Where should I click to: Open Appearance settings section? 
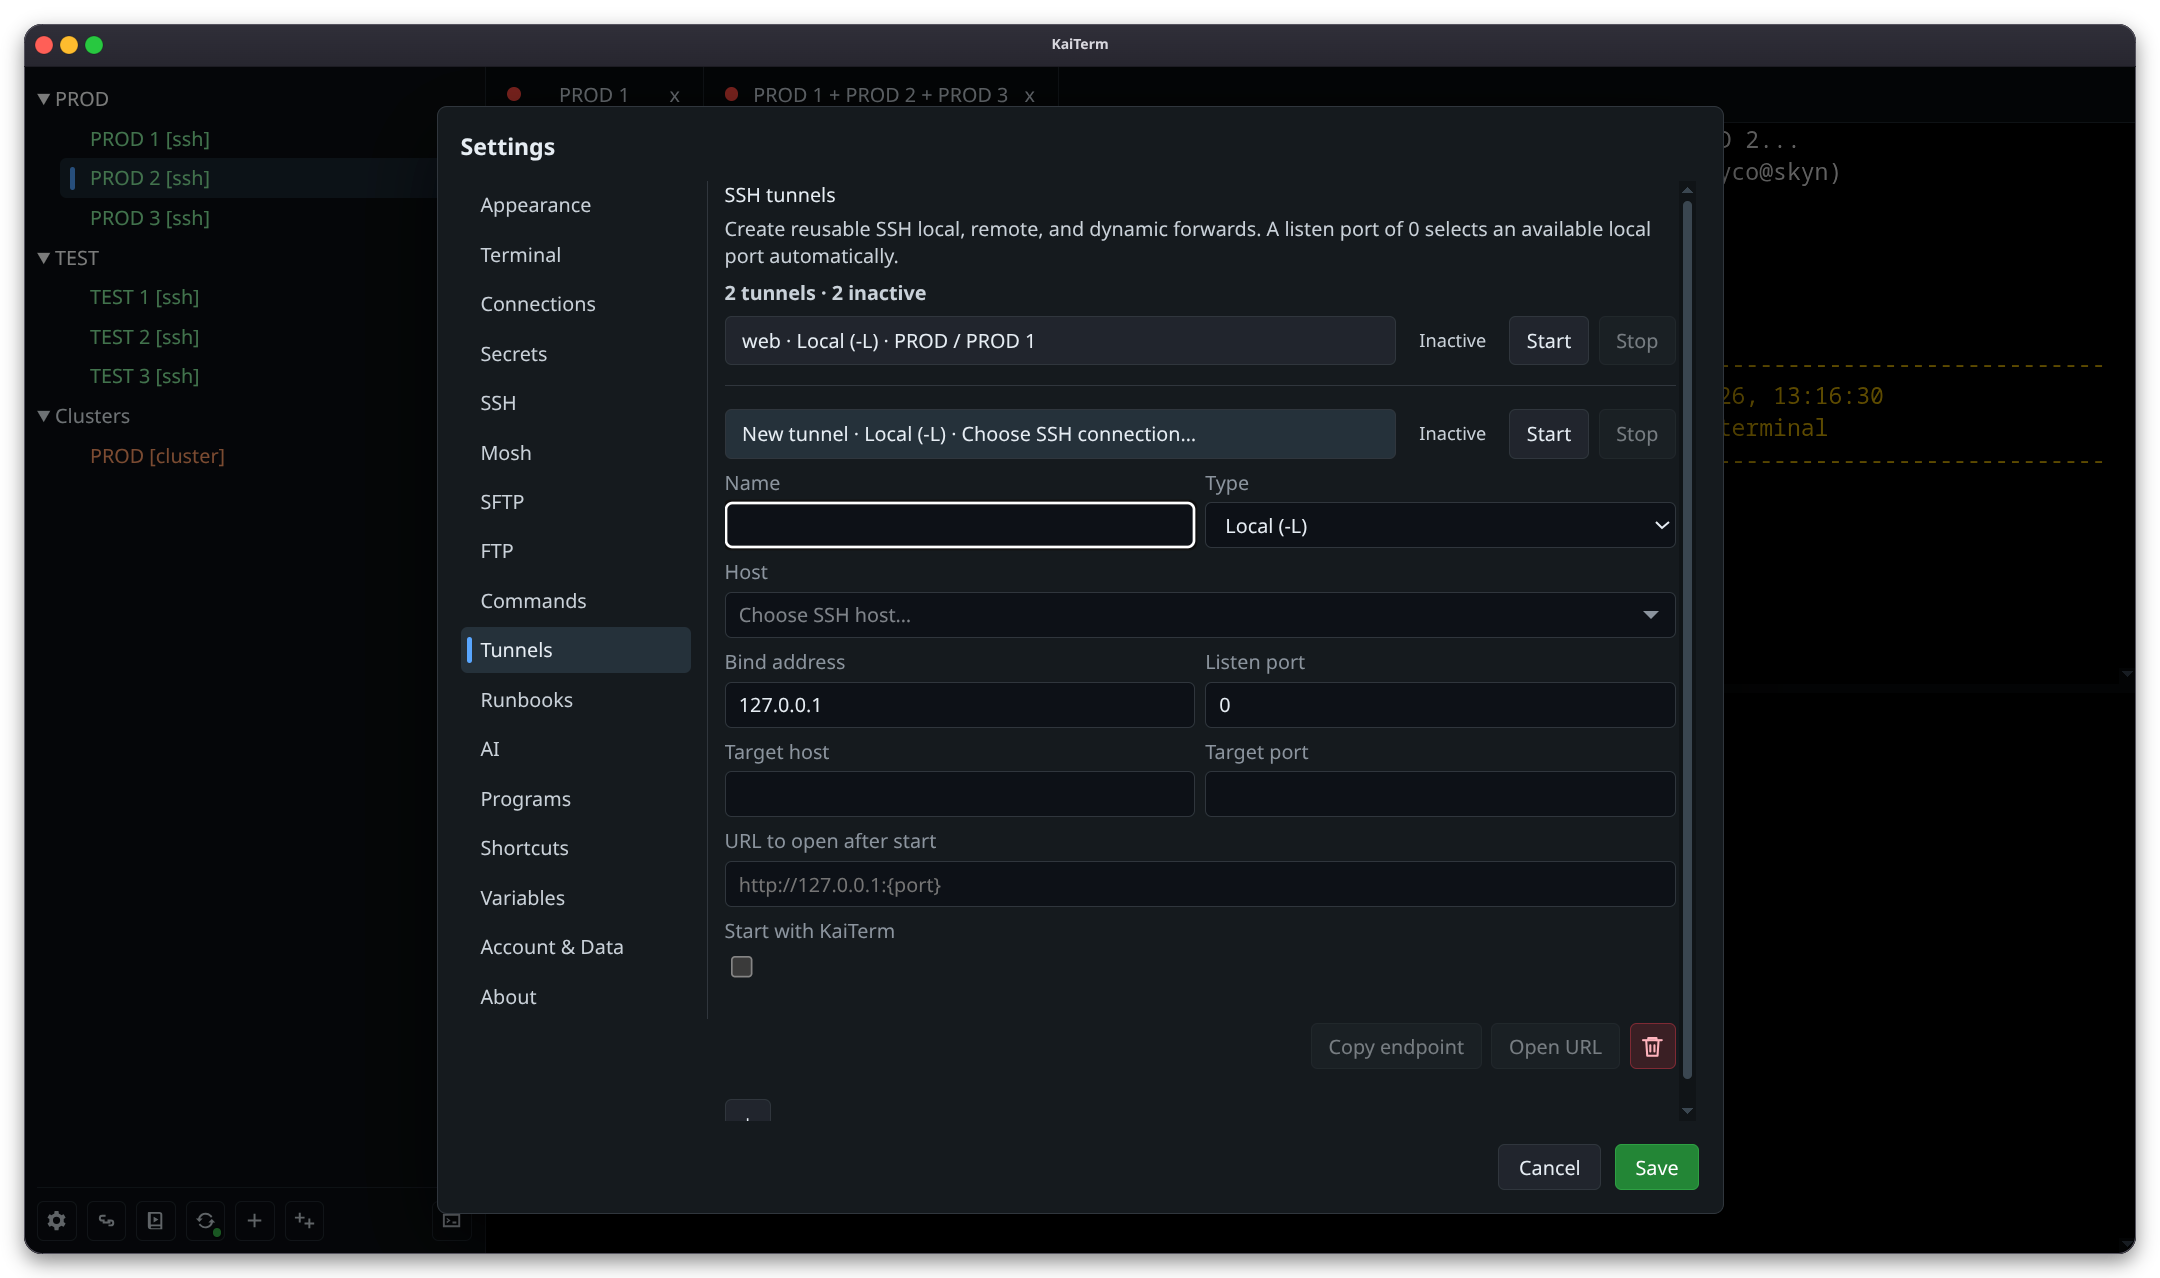[x=576, y=205]
